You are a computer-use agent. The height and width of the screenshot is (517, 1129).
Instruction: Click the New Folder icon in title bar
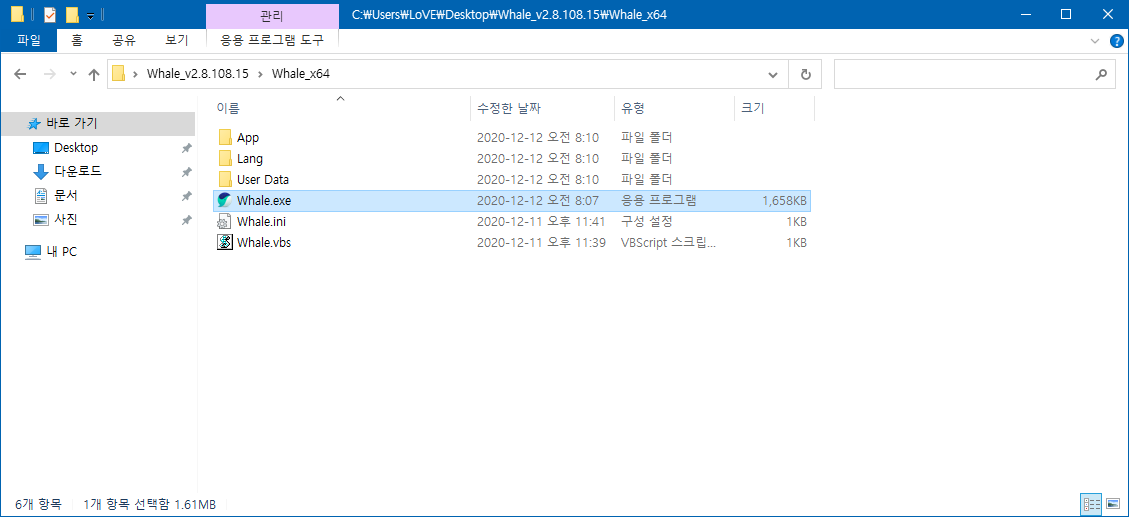[71, 14]
